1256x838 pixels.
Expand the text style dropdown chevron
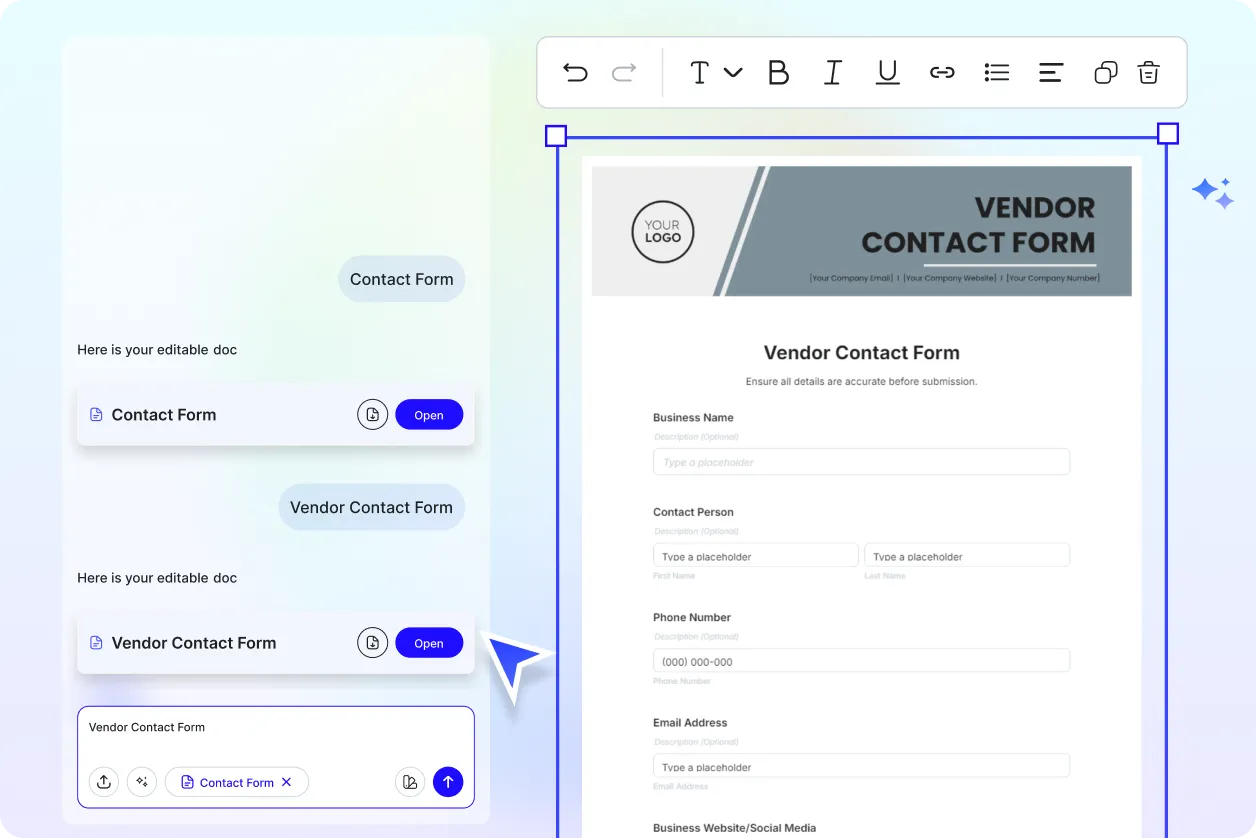(x=733, y=72)
